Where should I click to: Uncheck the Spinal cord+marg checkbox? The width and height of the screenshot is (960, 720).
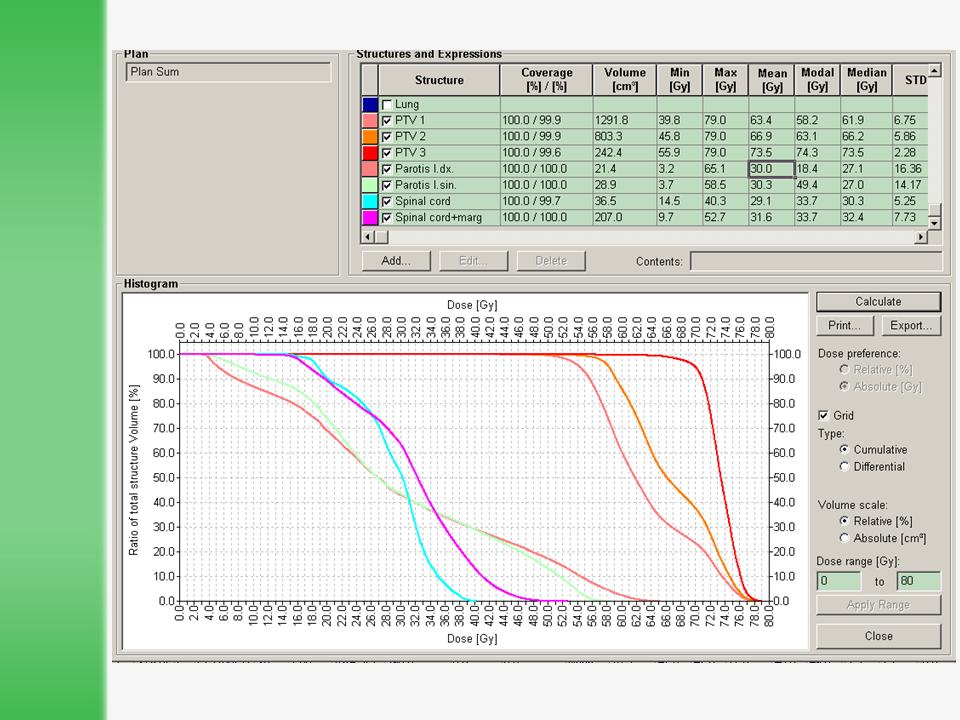pos(387,217)
